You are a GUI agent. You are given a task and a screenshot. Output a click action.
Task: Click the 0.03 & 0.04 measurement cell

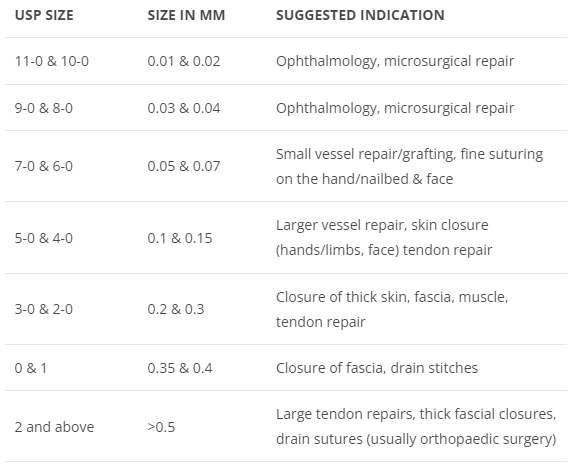coord(184,108)
